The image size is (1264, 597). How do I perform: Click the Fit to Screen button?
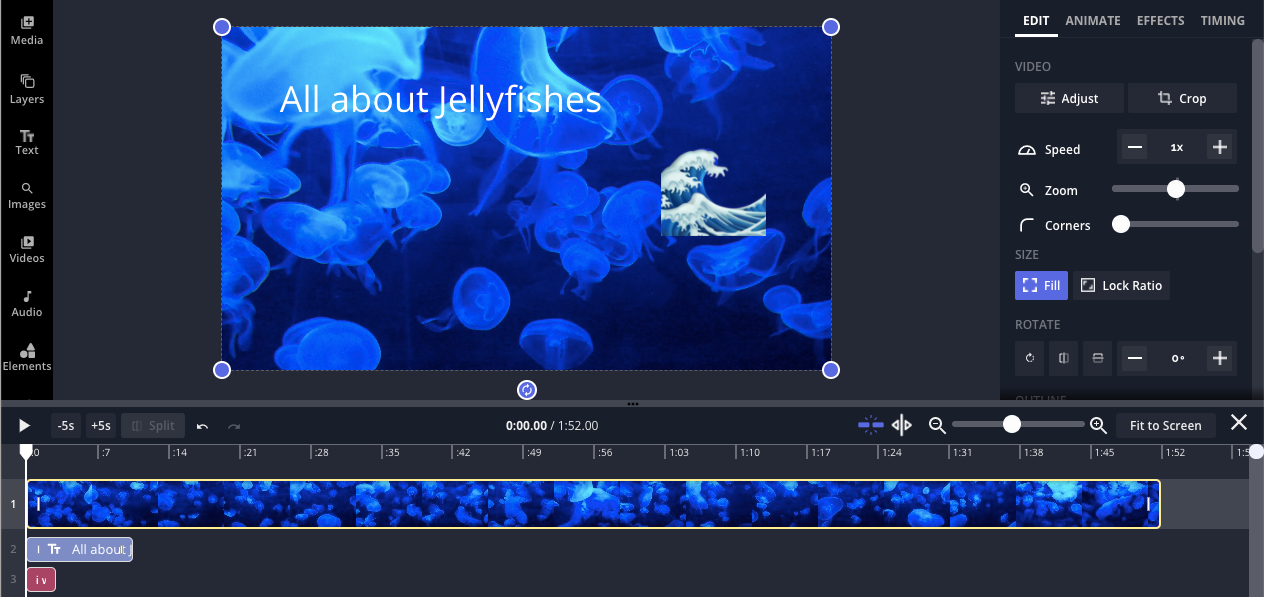point(1165,425)
